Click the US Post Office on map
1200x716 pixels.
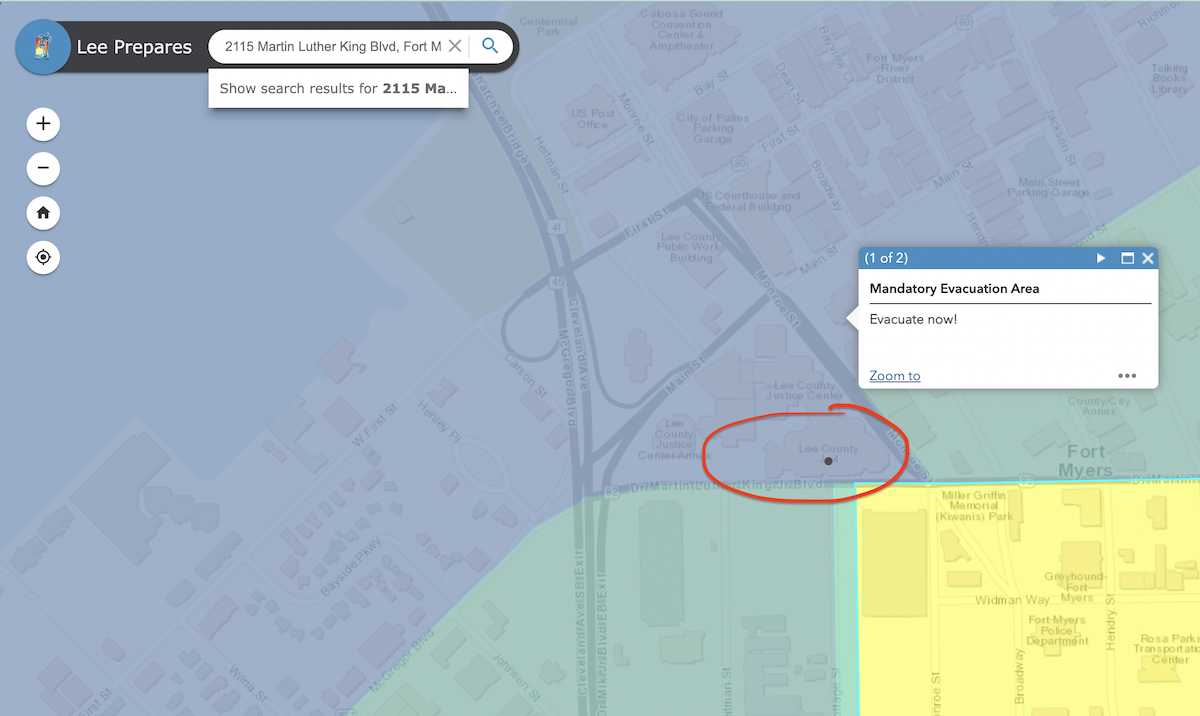click(x=592, y=119)
